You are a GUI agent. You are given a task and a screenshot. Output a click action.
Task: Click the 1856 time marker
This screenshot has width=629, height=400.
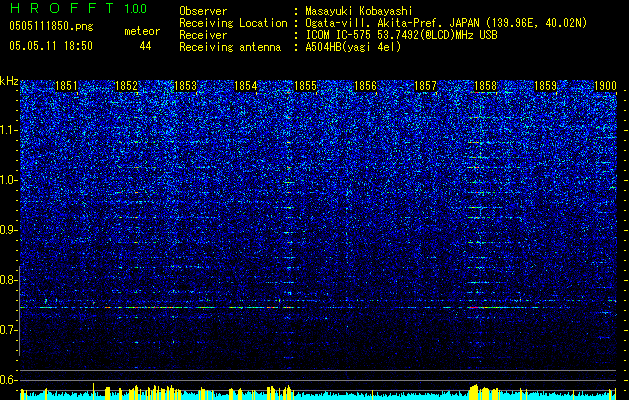[365, 86]
